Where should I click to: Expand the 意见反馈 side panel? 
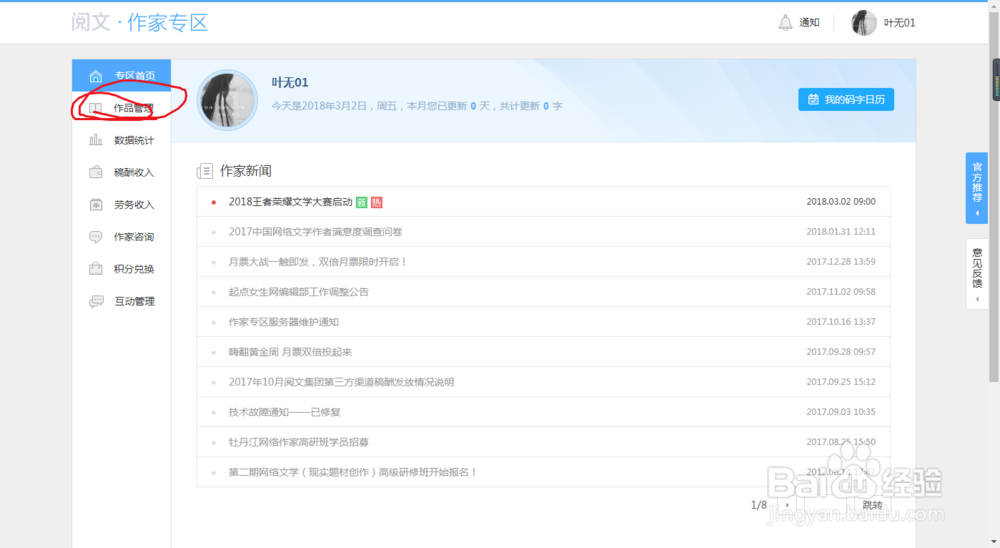pos(977,274)
